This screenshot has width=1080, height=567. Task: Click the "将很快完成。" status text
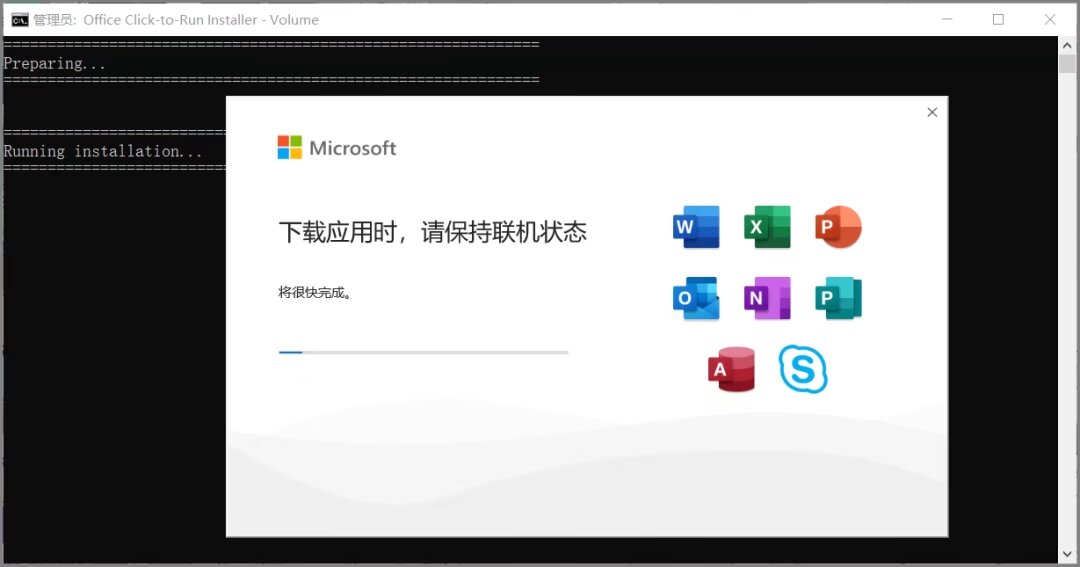(315, 293)
